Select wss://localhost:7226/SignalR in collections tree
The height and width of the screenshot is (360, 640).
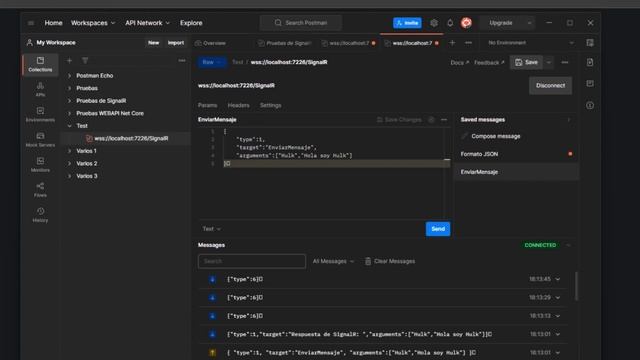pos(131,138)
